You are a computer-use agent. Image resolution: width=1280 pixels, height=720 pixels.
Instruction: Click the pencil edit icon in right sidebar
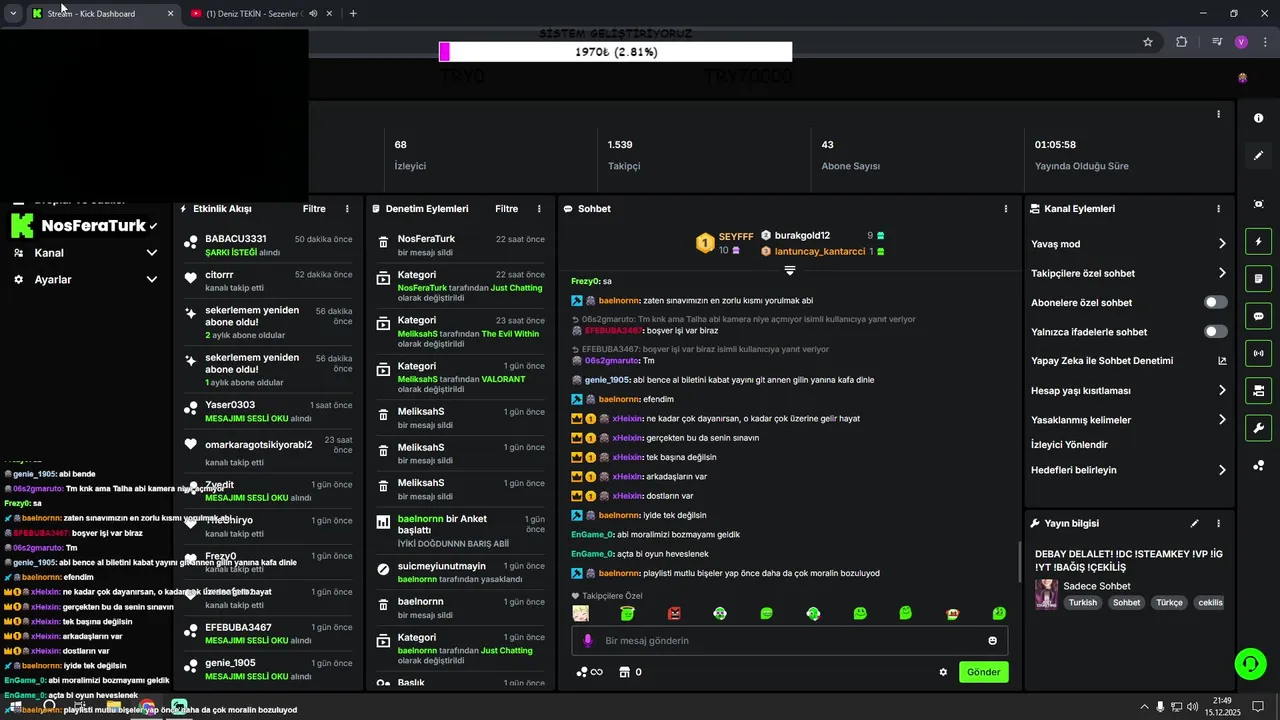pos(1258,156)
